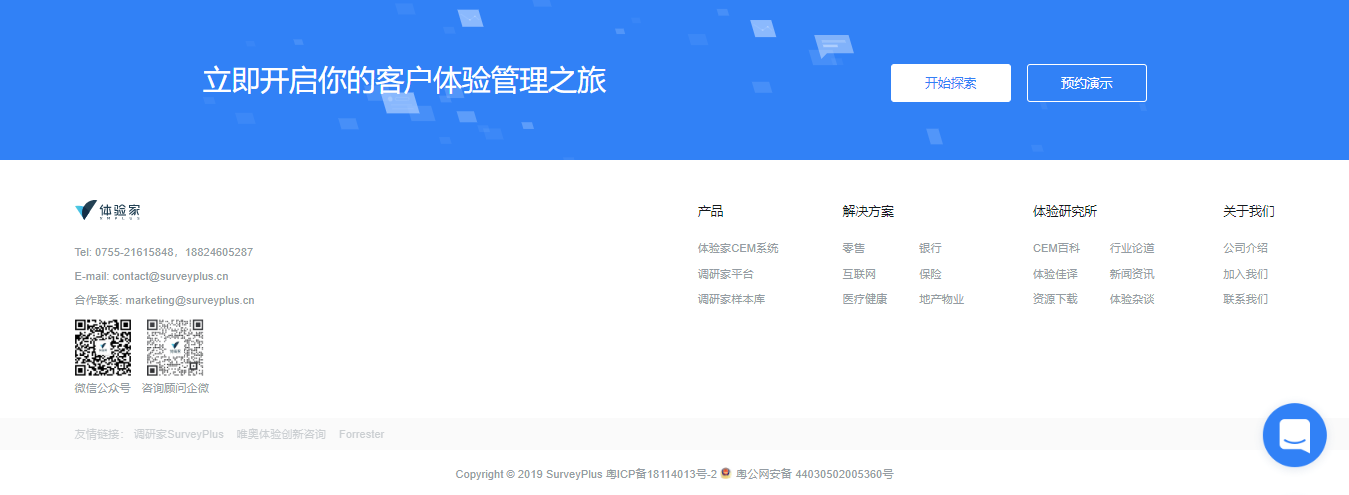
Task: Click the 体验家 logo in footer
Action: coord(108,211)
